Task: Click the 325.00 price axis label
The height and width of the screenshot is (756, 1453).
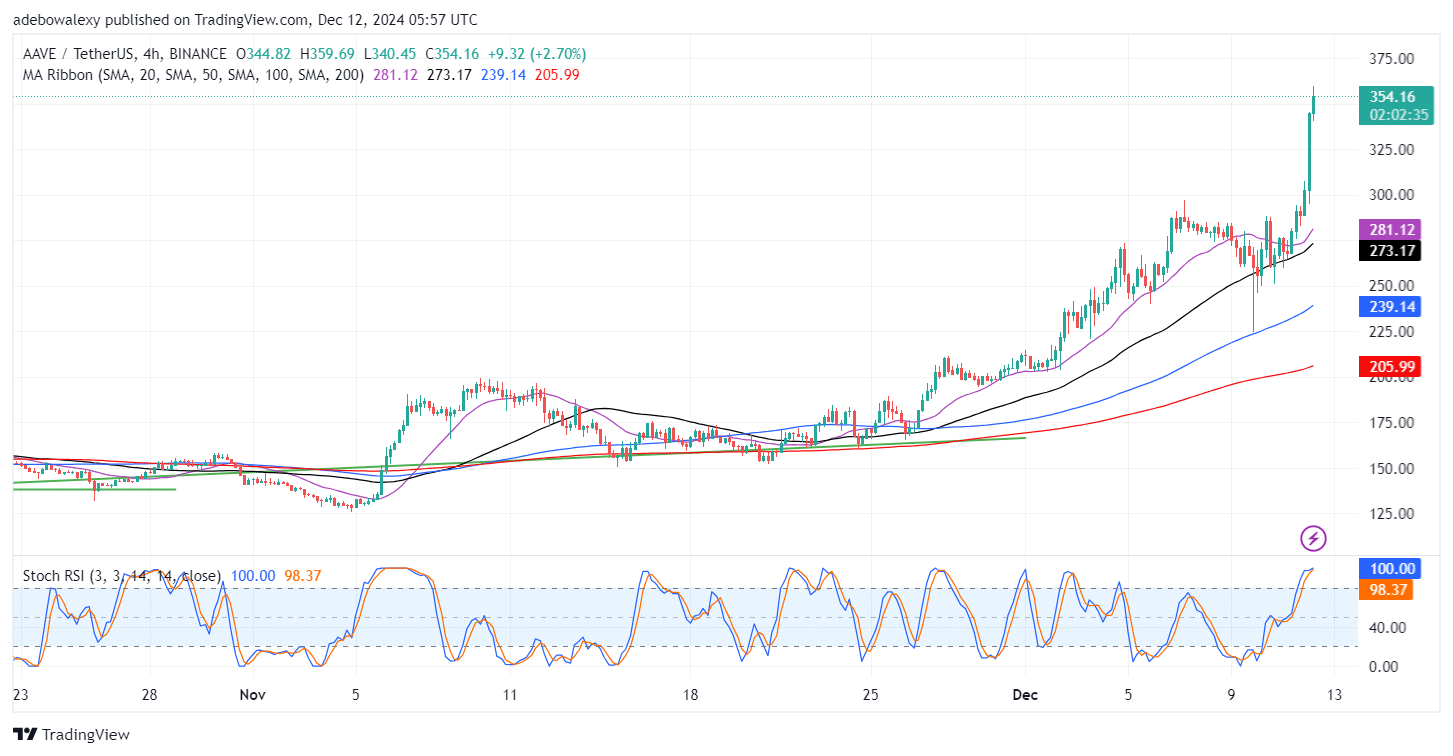Action: (x=1391, y=149)
